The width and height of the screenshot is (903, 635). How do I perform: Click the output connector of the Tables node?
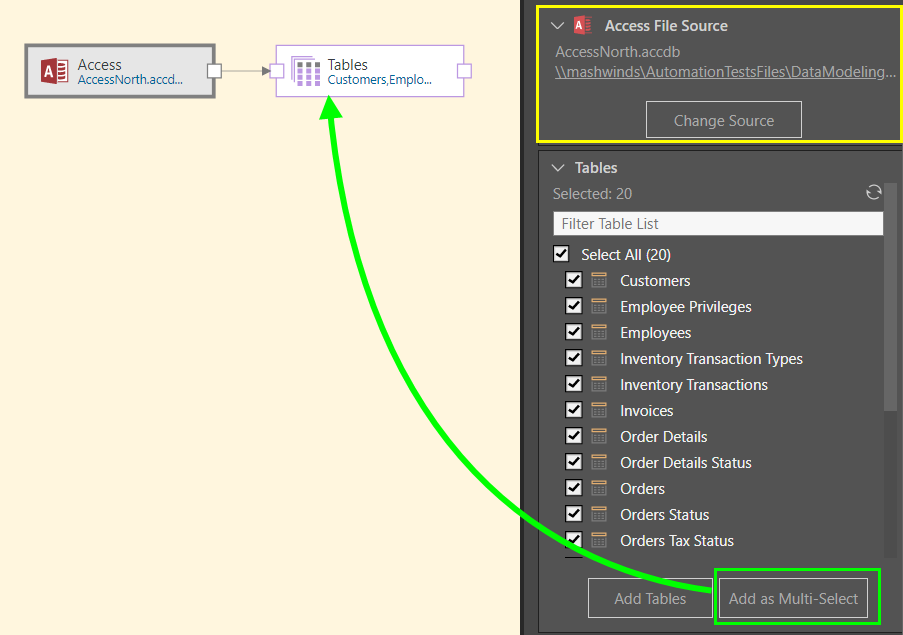[x=464, y=71]
